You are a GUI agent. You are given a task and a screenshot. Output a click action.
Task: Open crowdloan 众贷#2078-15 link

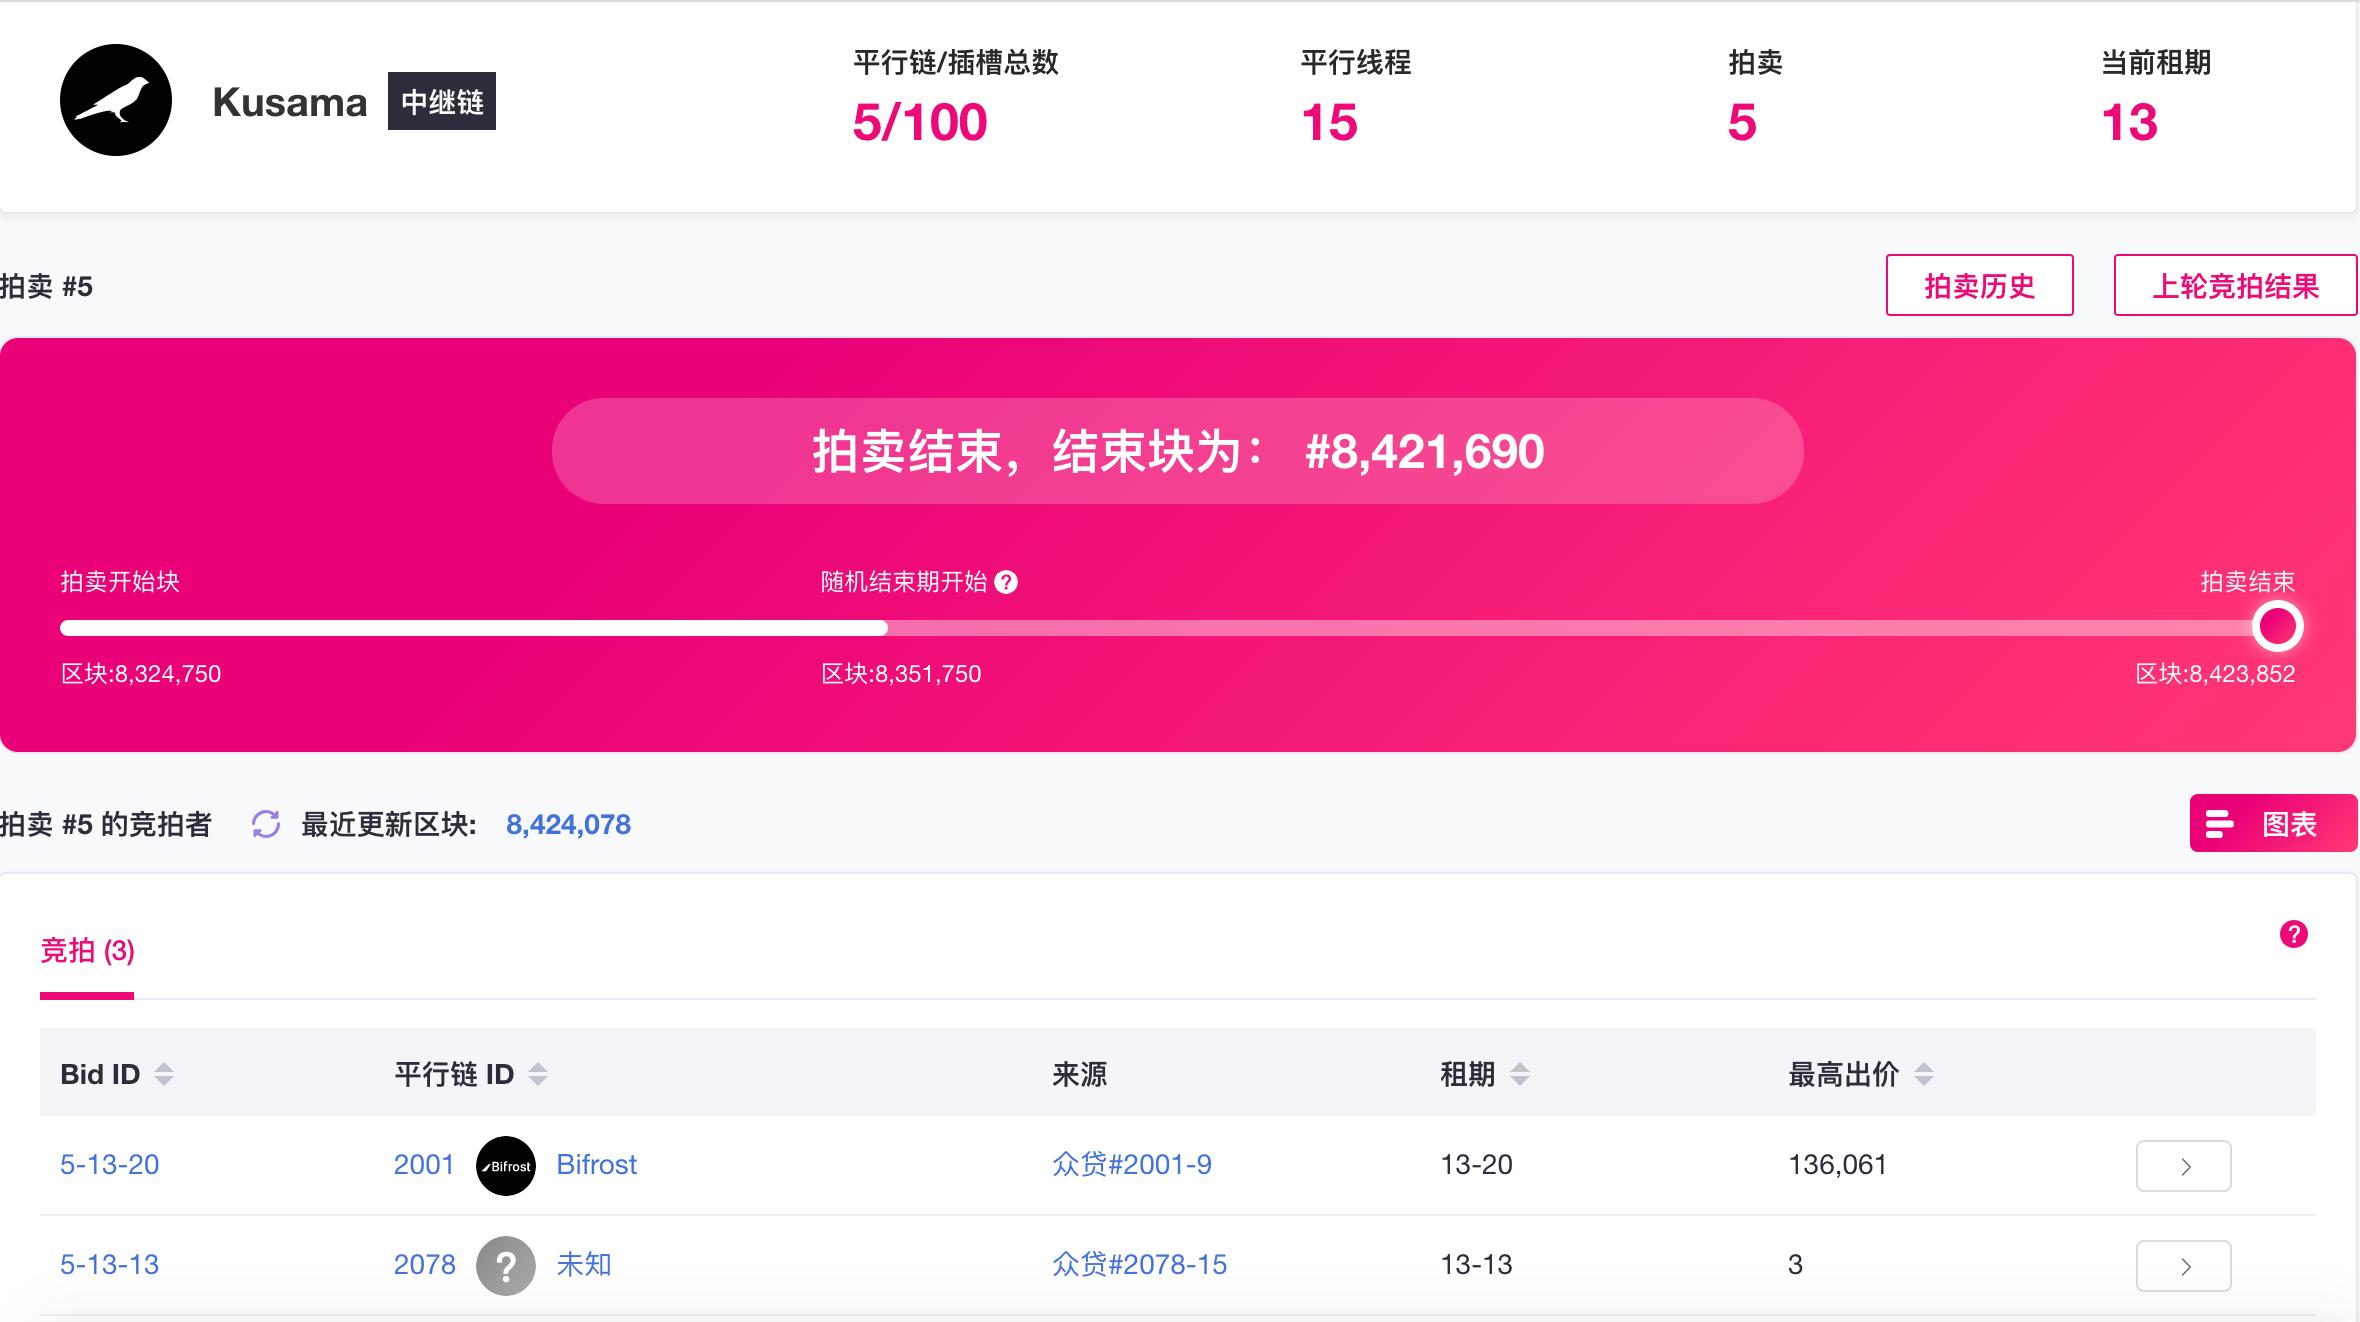[x=1140, y=1265]
